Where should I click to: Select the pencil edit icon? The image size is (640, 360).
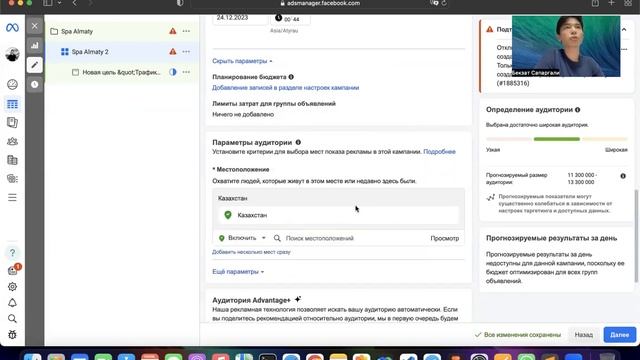[x=35, y=65]
